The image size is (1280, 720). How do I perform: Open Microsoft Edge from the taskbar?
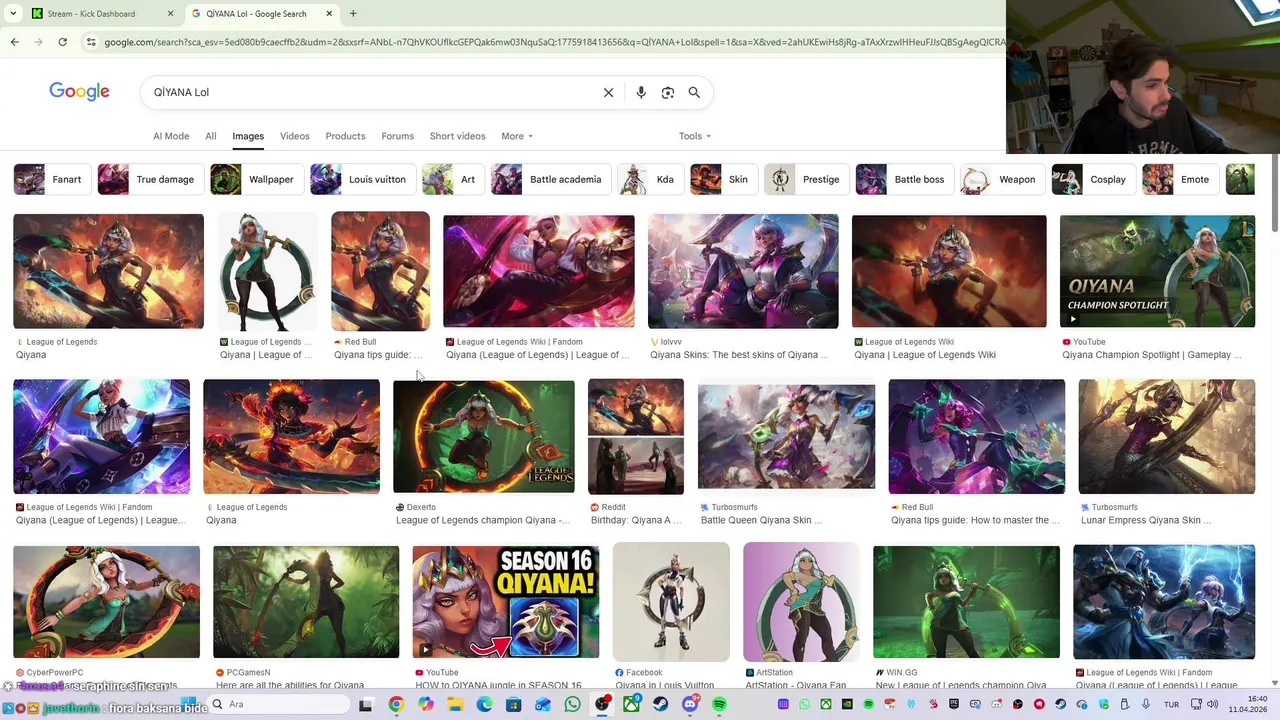pos(484,704)
